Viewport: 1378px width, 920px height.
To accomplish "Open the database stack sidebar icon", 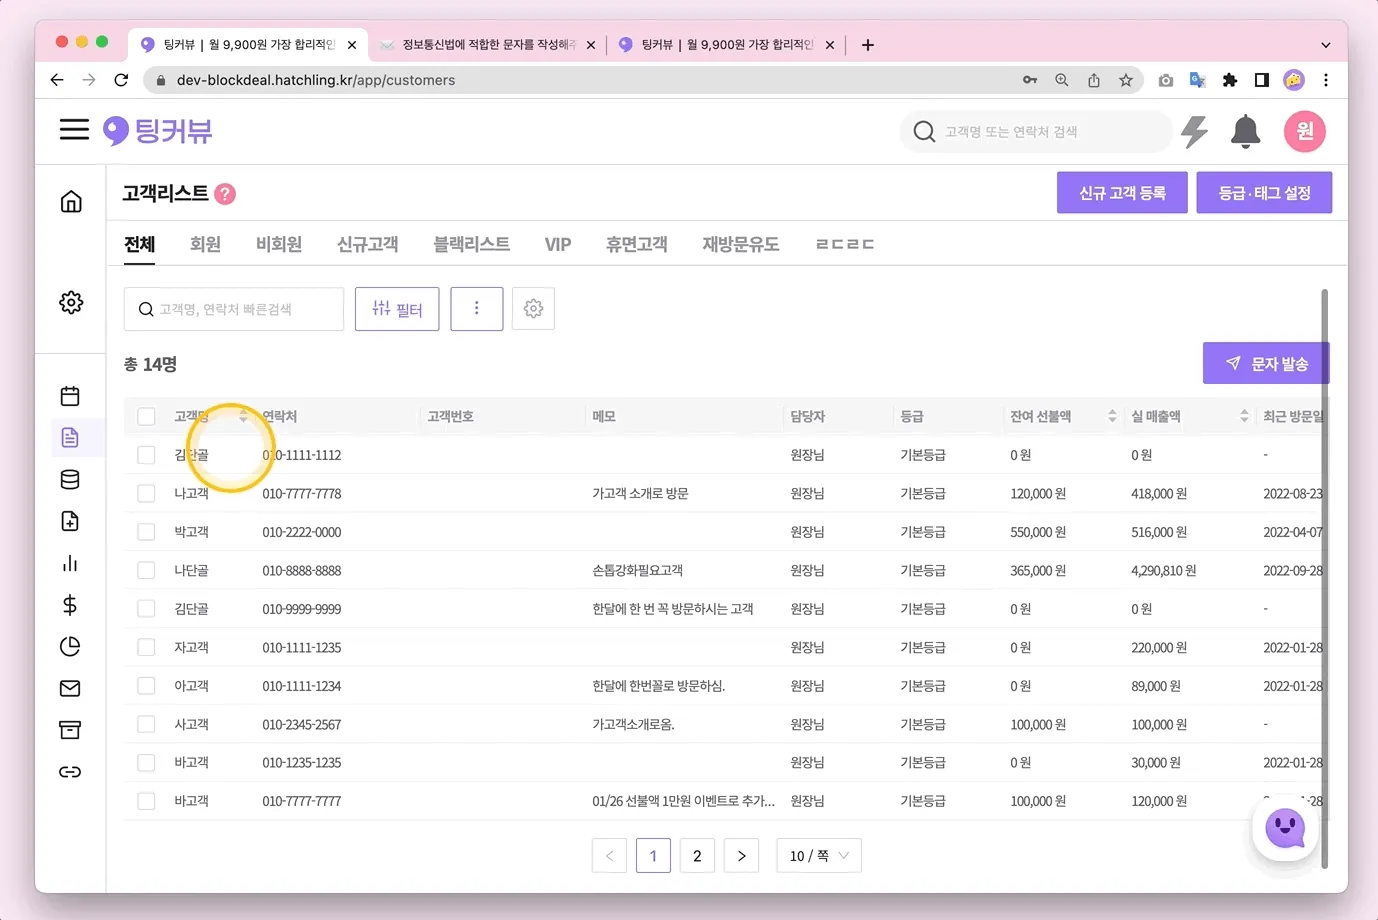I will (x=70, y=480).
